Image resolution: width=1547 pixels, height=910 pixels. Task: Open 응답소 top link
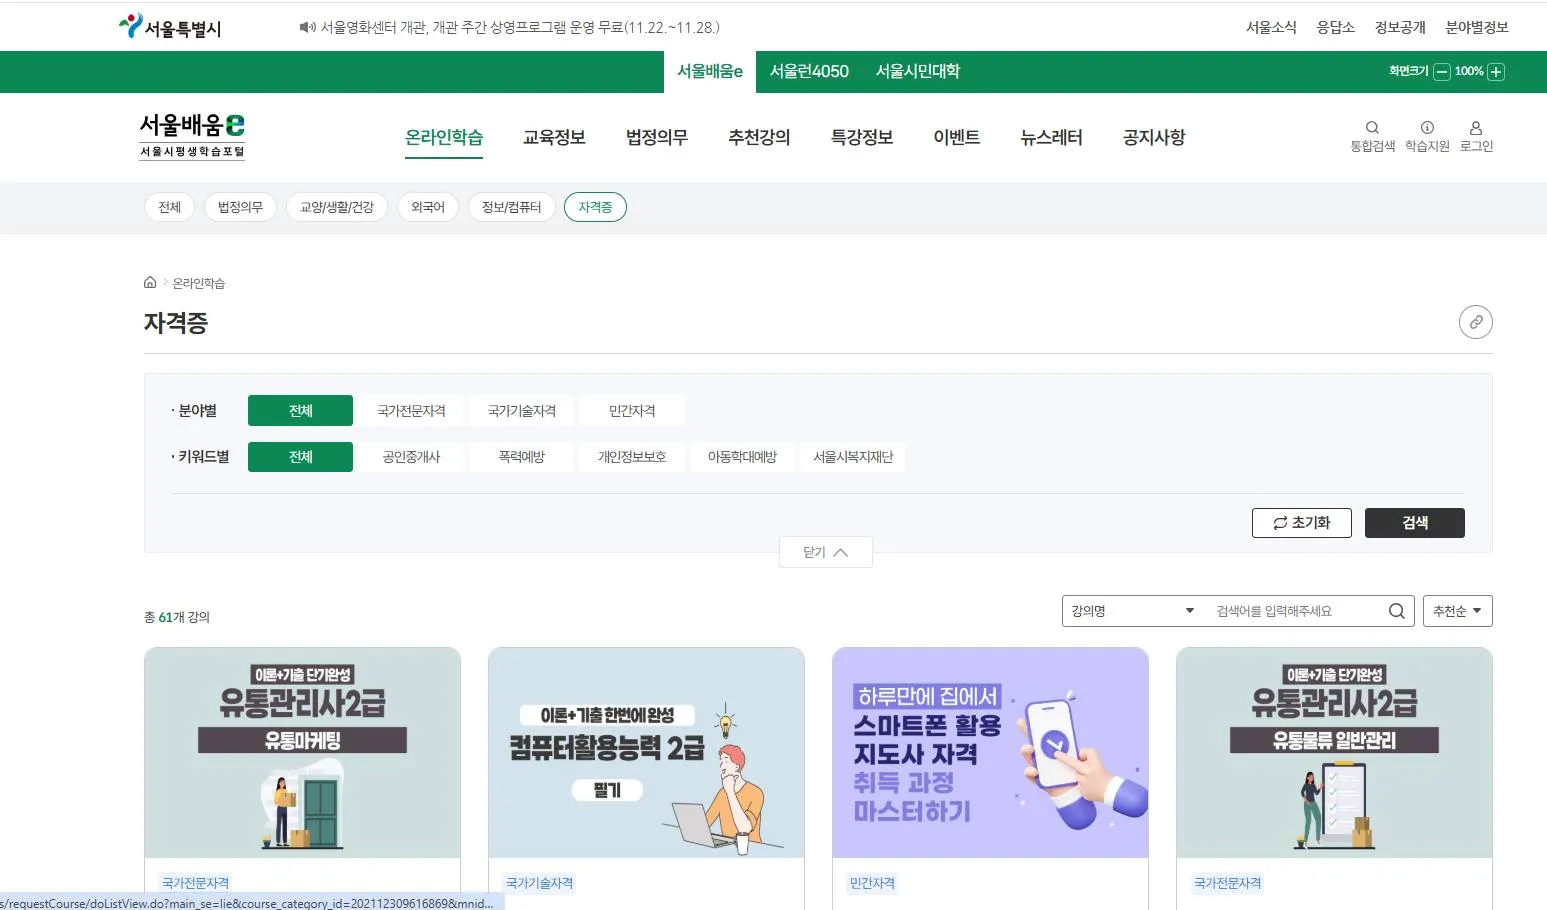(x=1336, y=27)
